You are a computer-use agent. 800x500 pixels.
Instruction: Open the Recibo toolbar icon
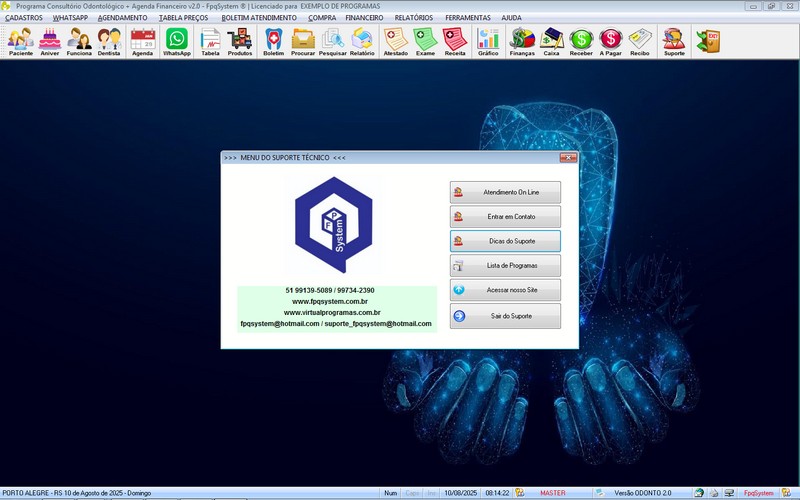tap(640, 41)
